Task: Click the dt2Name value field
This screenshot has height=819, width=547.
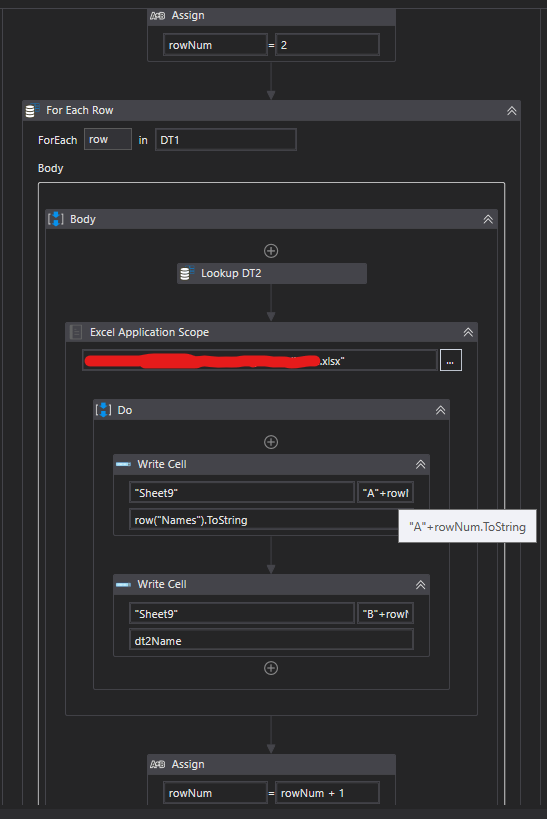Action: pyautogui.click(x=271, y=640)
